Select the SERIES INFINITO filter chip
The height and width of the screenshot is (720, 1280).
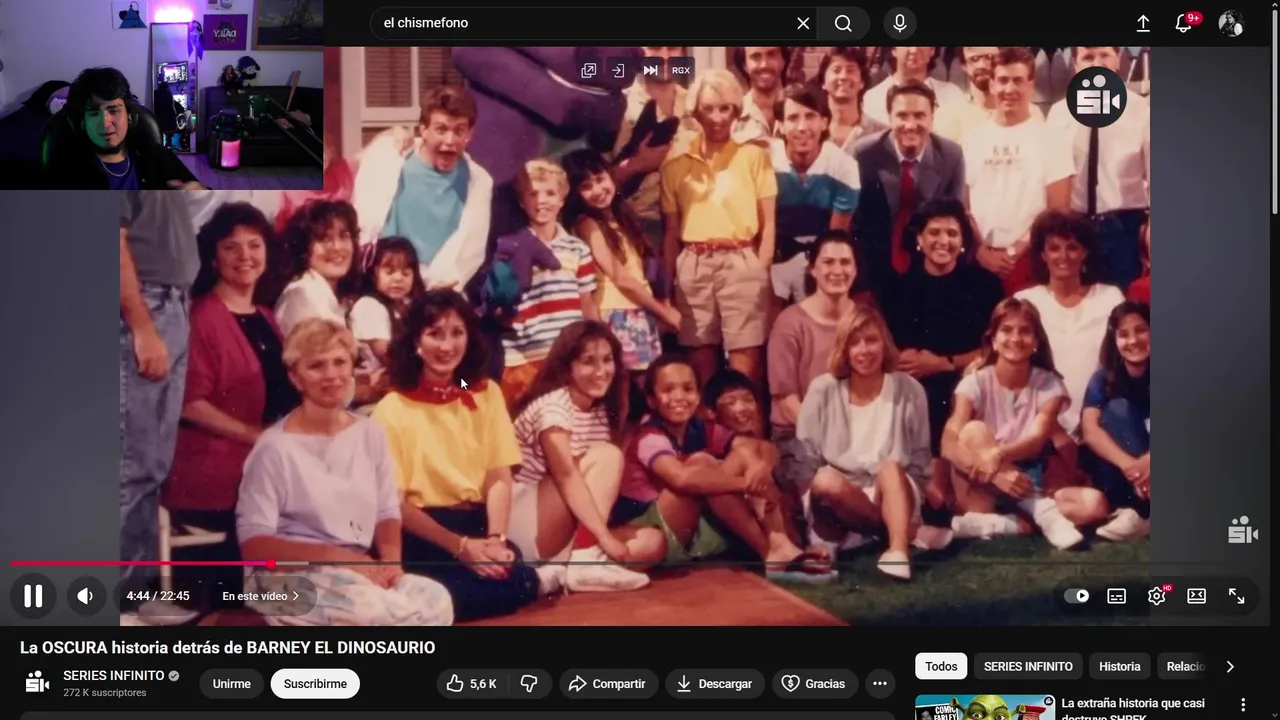(x=1028, y=666)
